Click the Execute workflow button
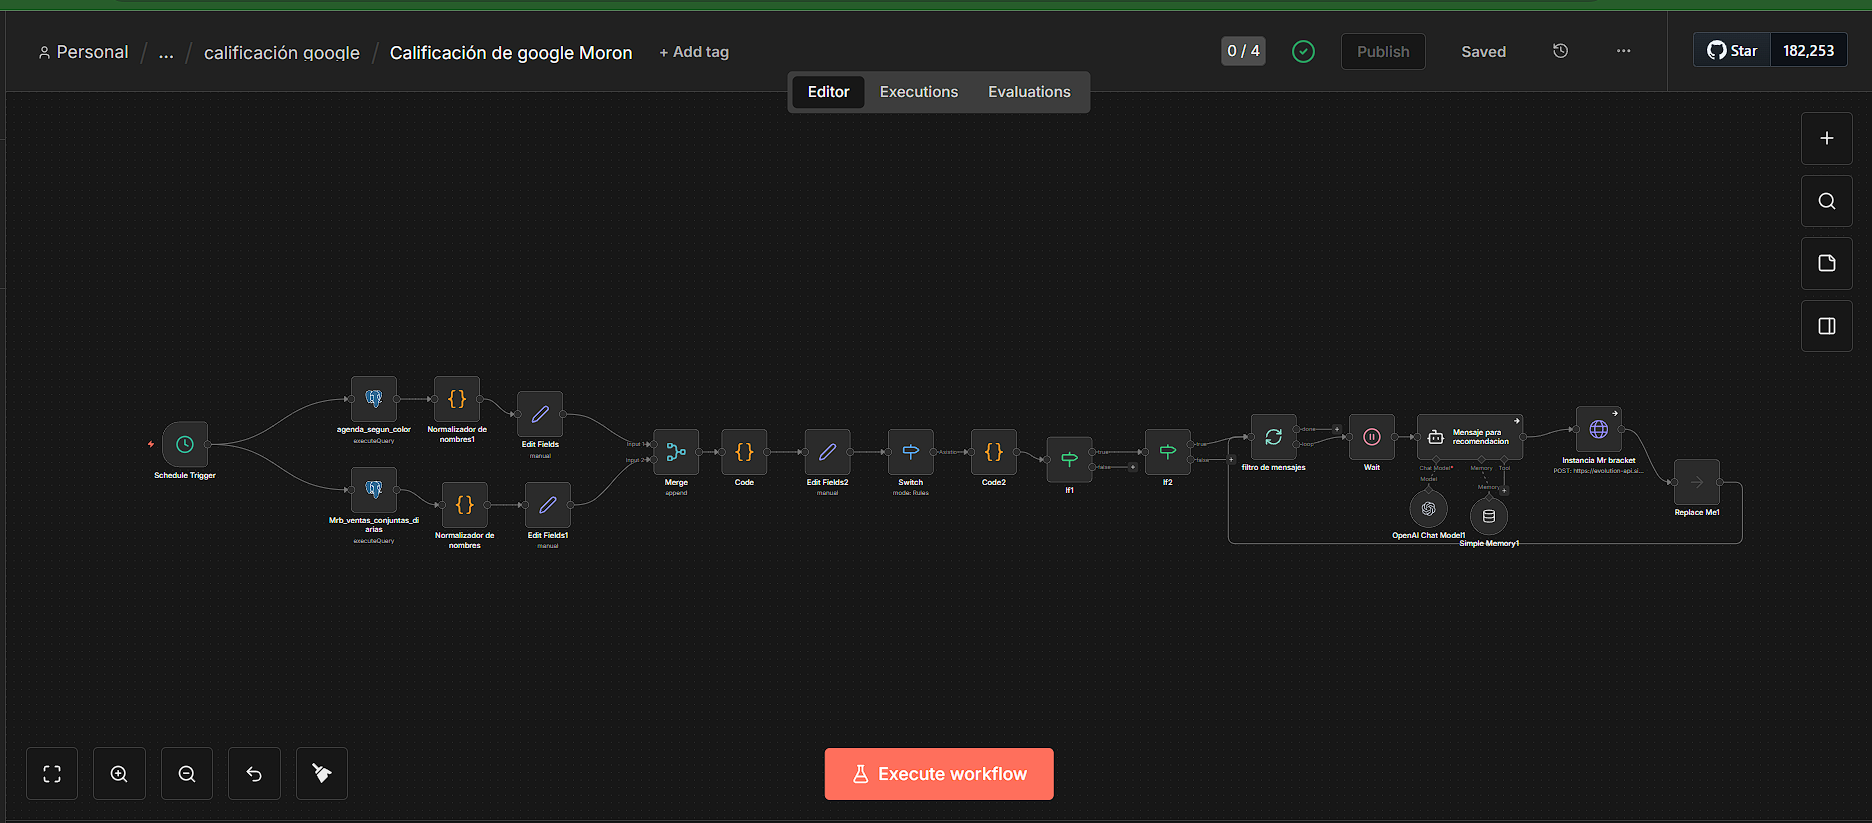Screen dimensions: 1872x823 (x=939, y=774)
